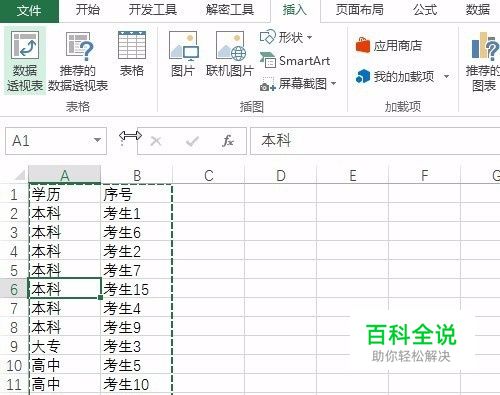This screenshot has height=395, width=500.
Task: Select cell containing 考生4
Action: coord(137,308)
